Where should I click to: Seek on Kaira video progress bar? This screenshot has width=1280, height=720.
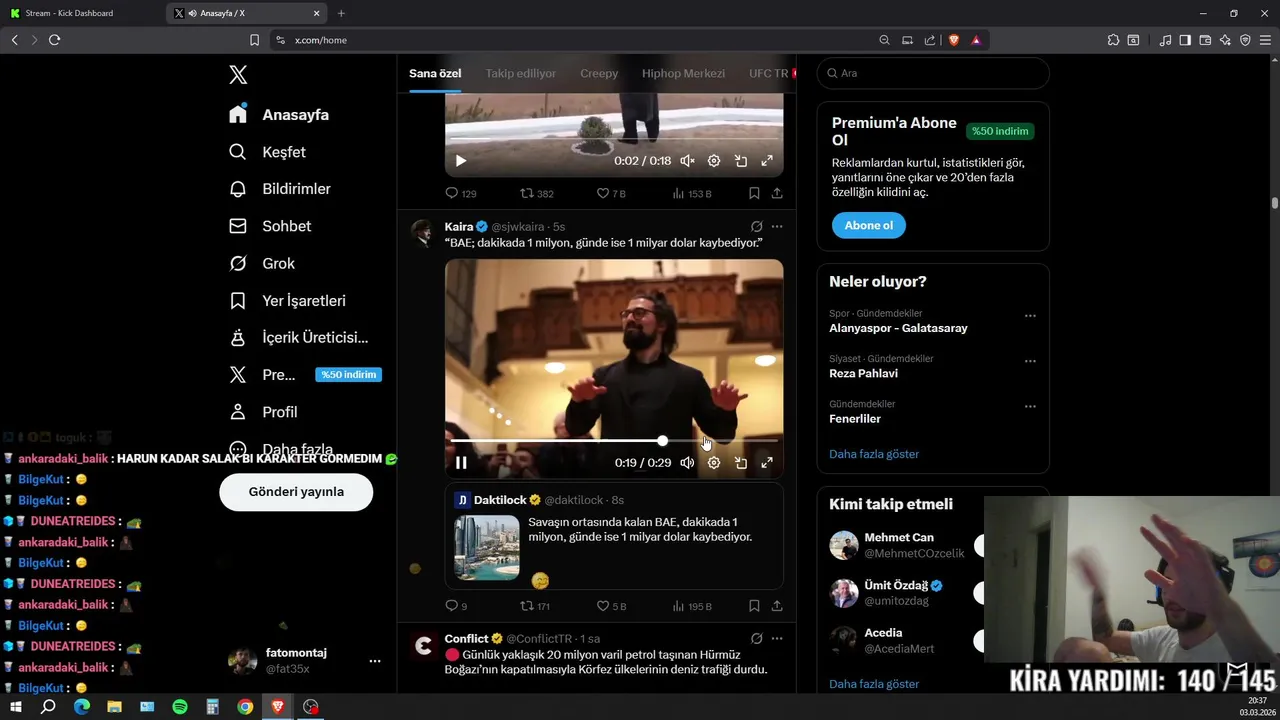pyautogui.click(x=614, y=441)
